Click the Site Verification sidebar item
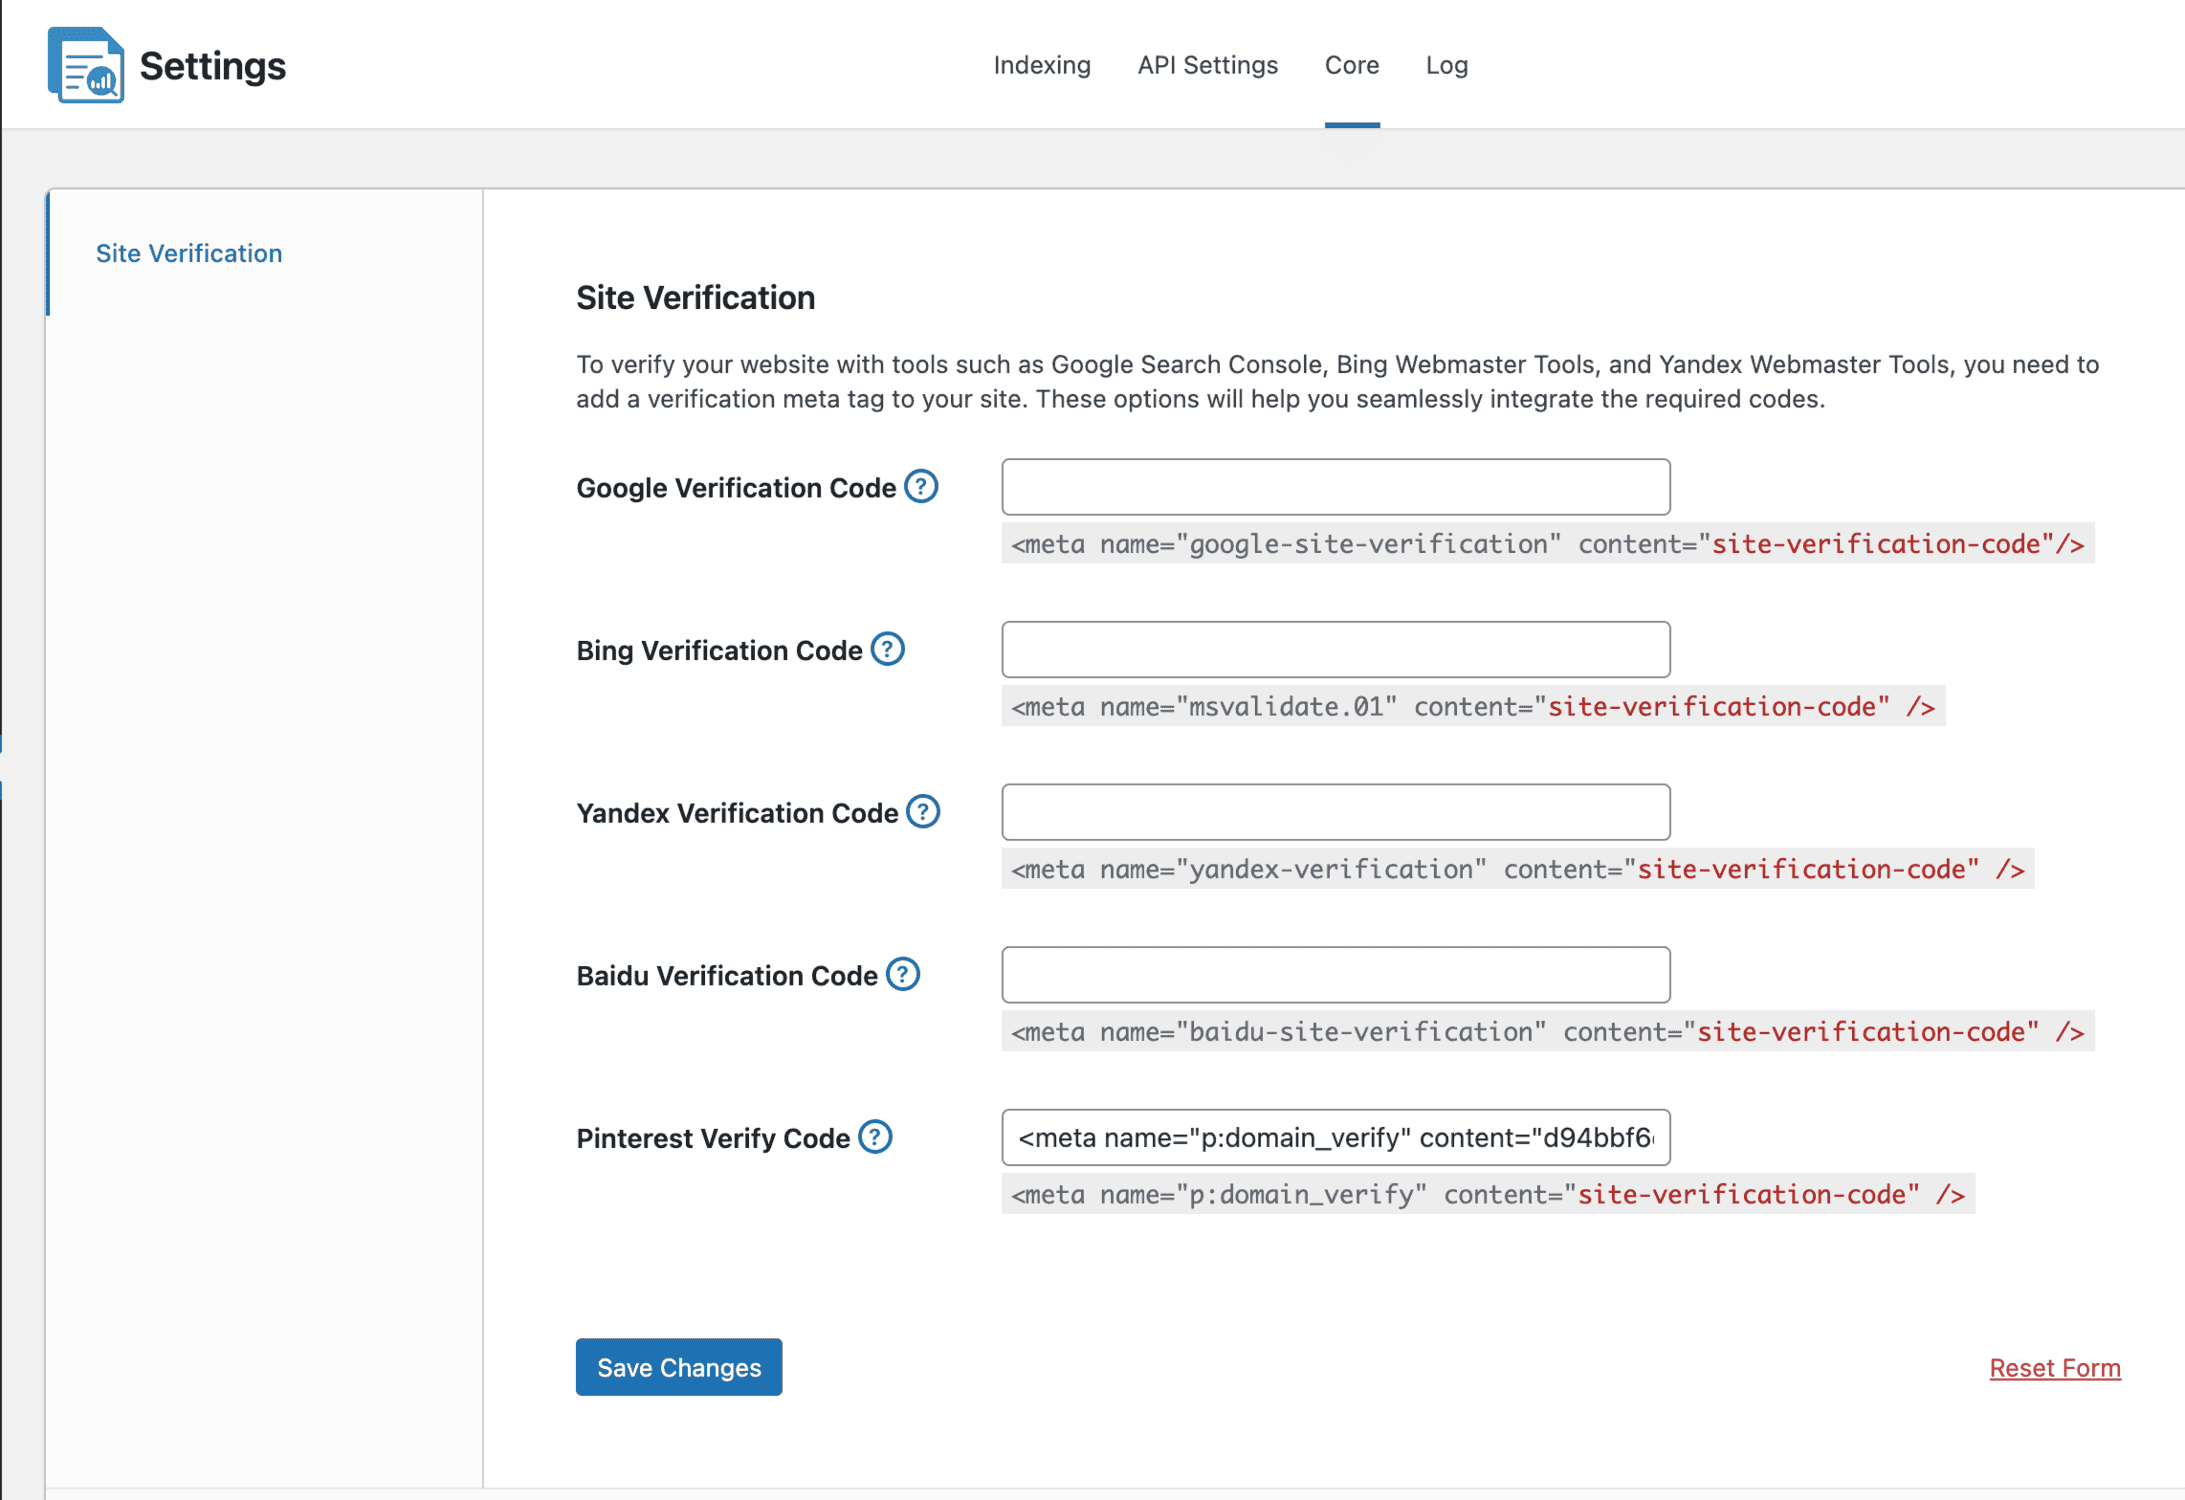 click(189, 252)
